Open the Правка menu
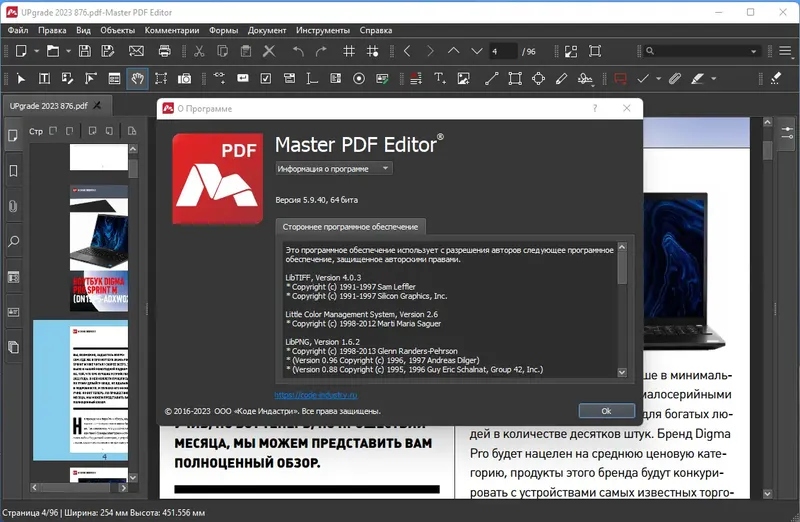The width and height of the screenshot is (800, 522). pyautogui.click(x=52, y=30)
